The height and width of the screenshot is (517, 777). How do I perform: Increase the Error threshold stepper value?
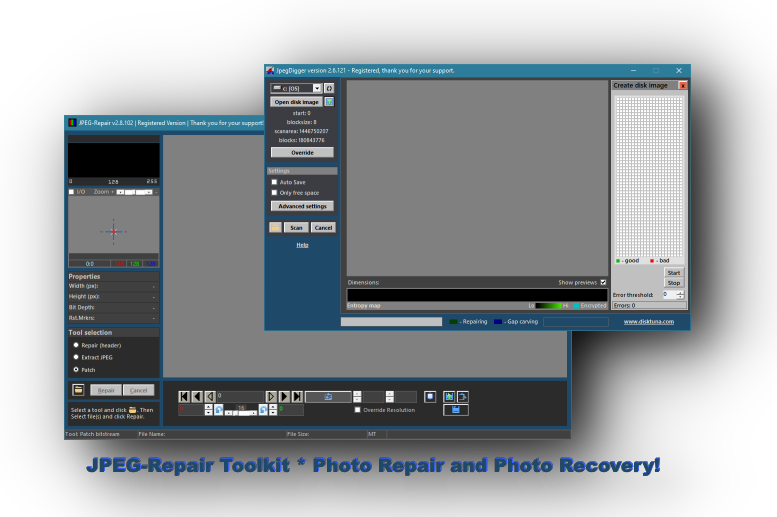pos(681,292)
